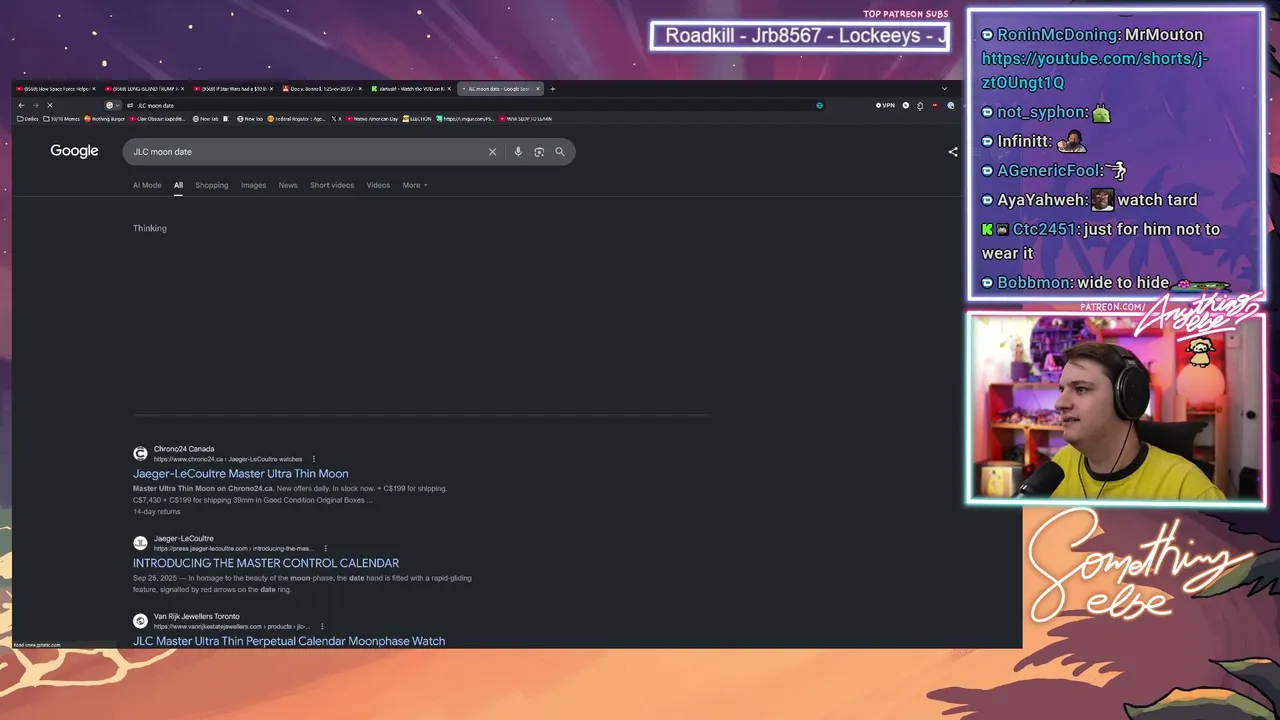Image resolution: width=1280 pixels, height=720 pixels.
Task: Open a new browser tab
Action: (x=552, y=89)
